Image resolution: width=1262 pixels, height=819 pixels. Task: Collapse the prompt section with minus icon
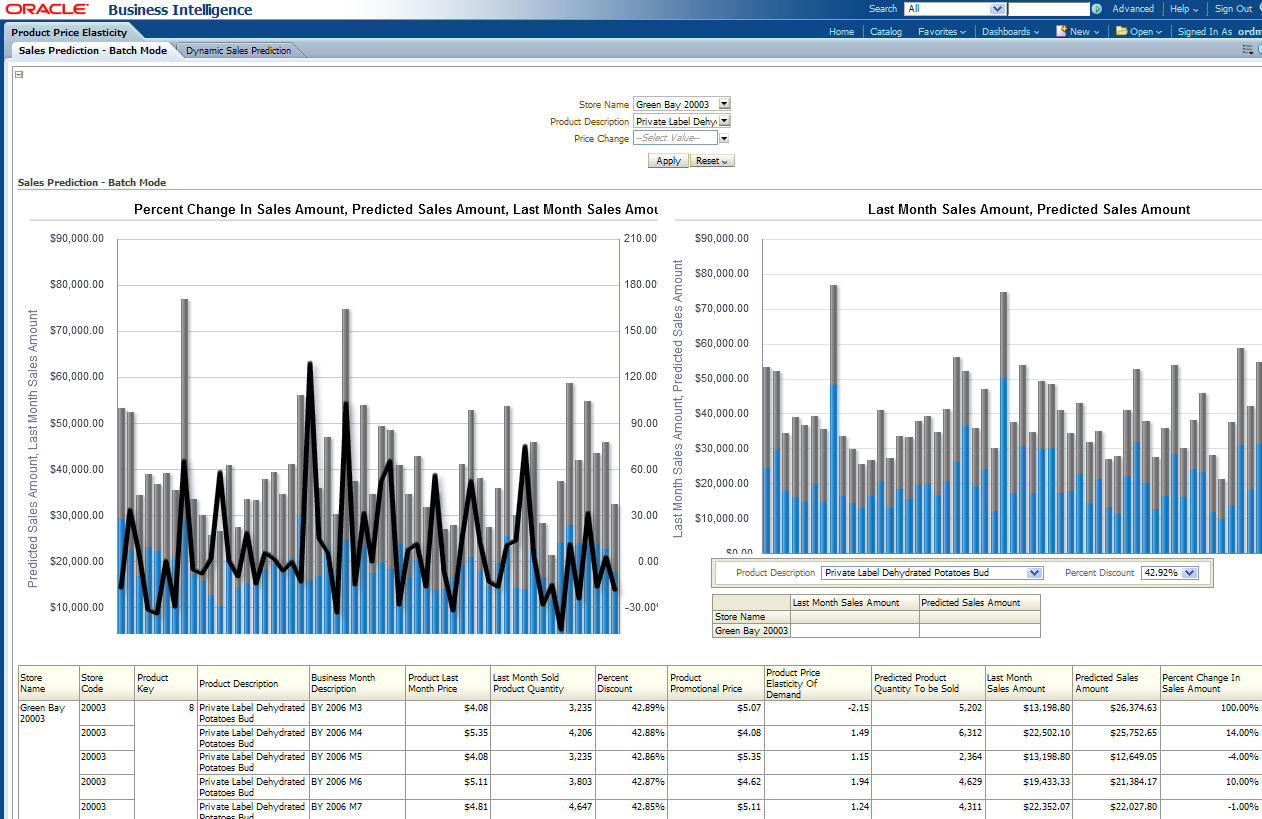click(19, 74)
